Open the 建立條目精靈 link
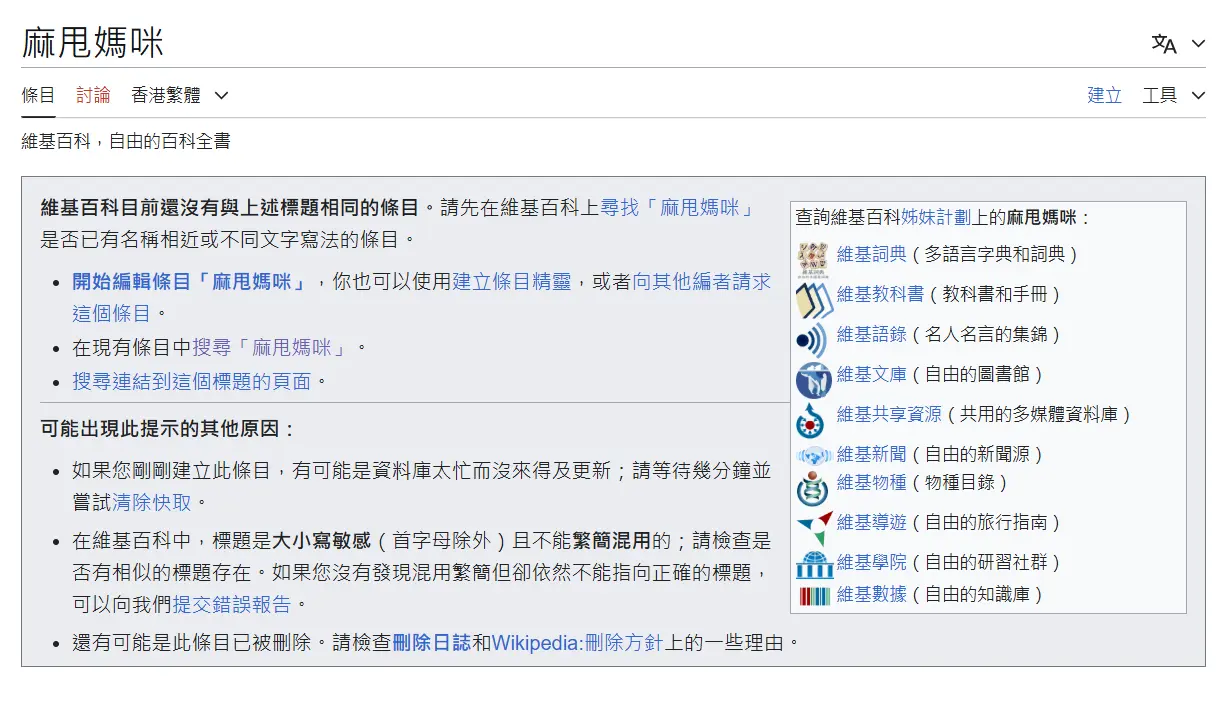 (x=512, y=282)
